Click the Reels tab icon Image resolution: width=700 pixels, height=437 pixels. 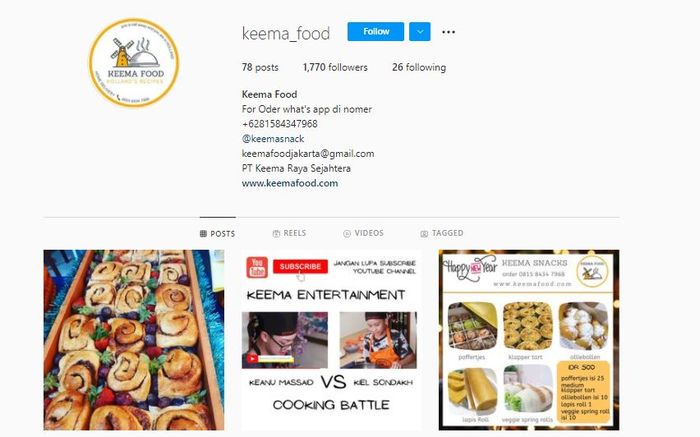pos(276,233)
